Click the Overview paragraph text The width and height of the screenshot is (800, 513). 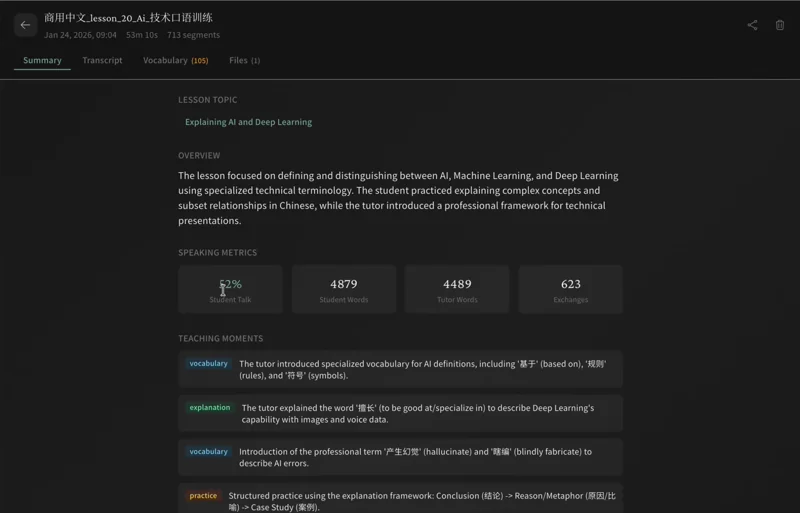398,198
